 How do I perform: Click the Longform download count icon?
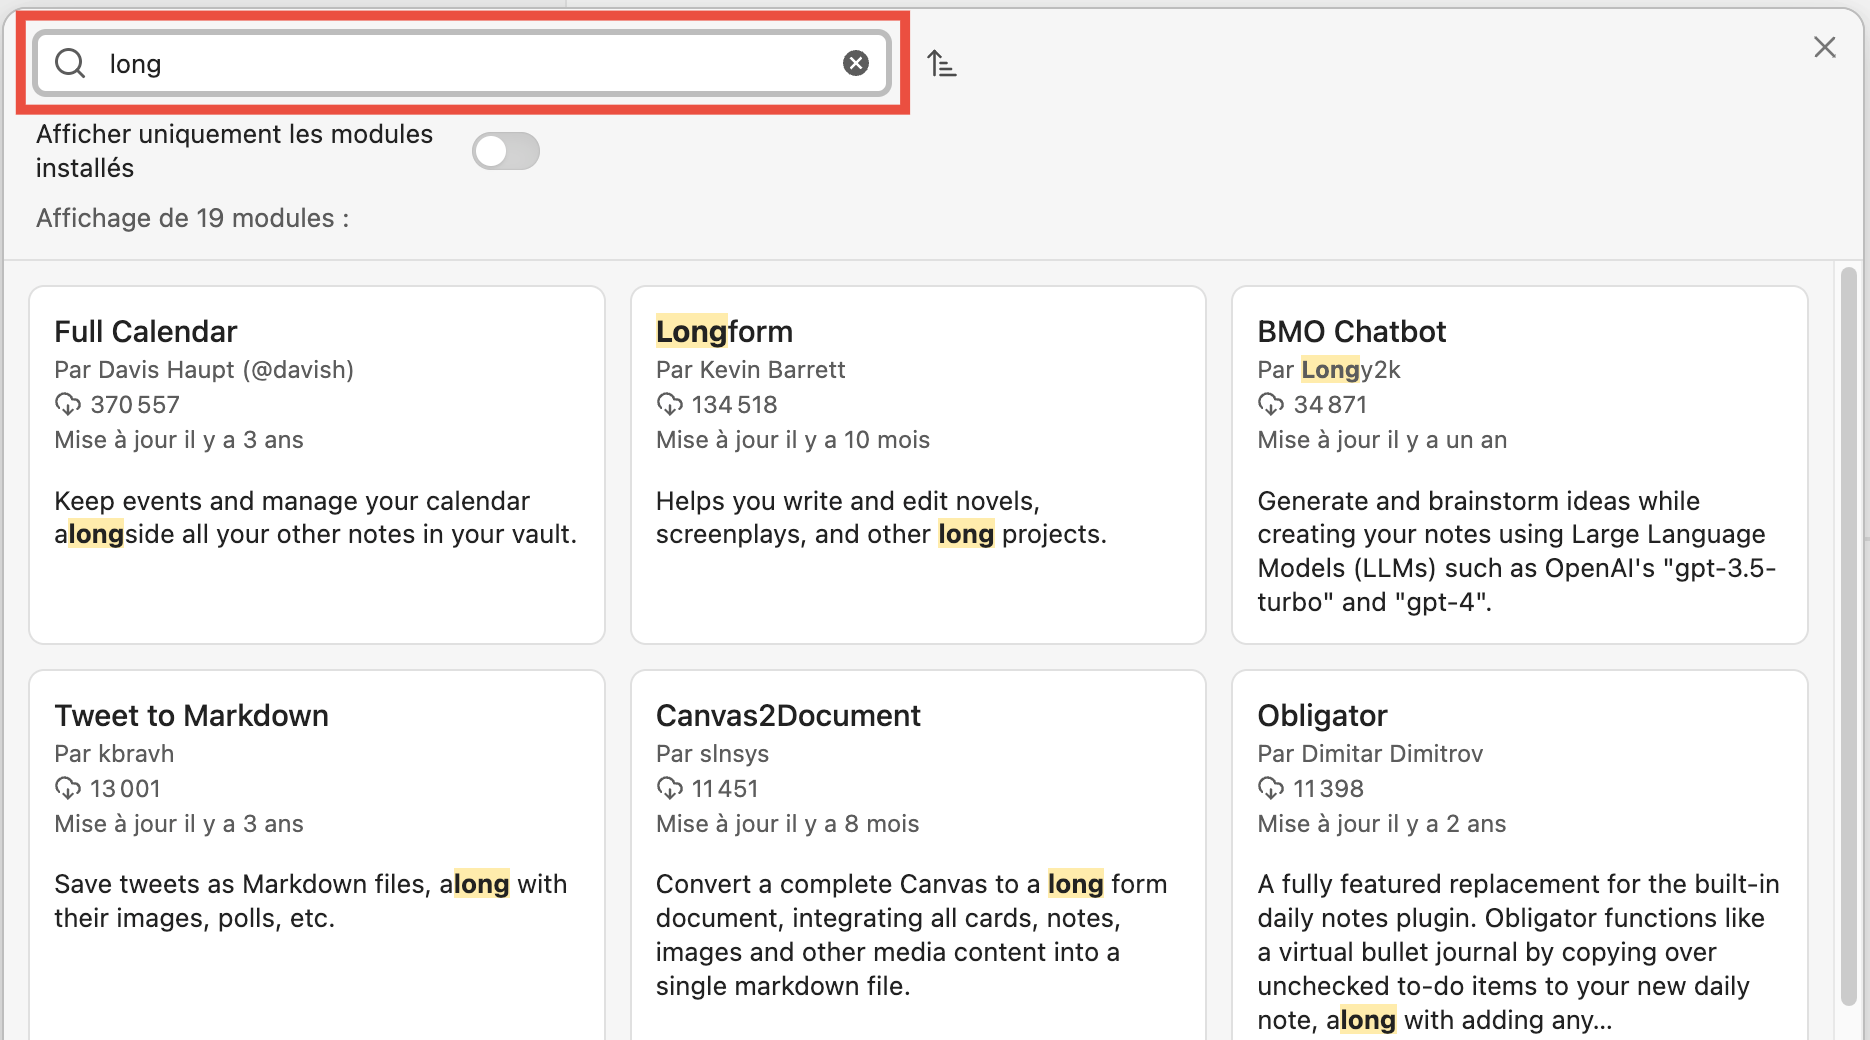(669, 404)
